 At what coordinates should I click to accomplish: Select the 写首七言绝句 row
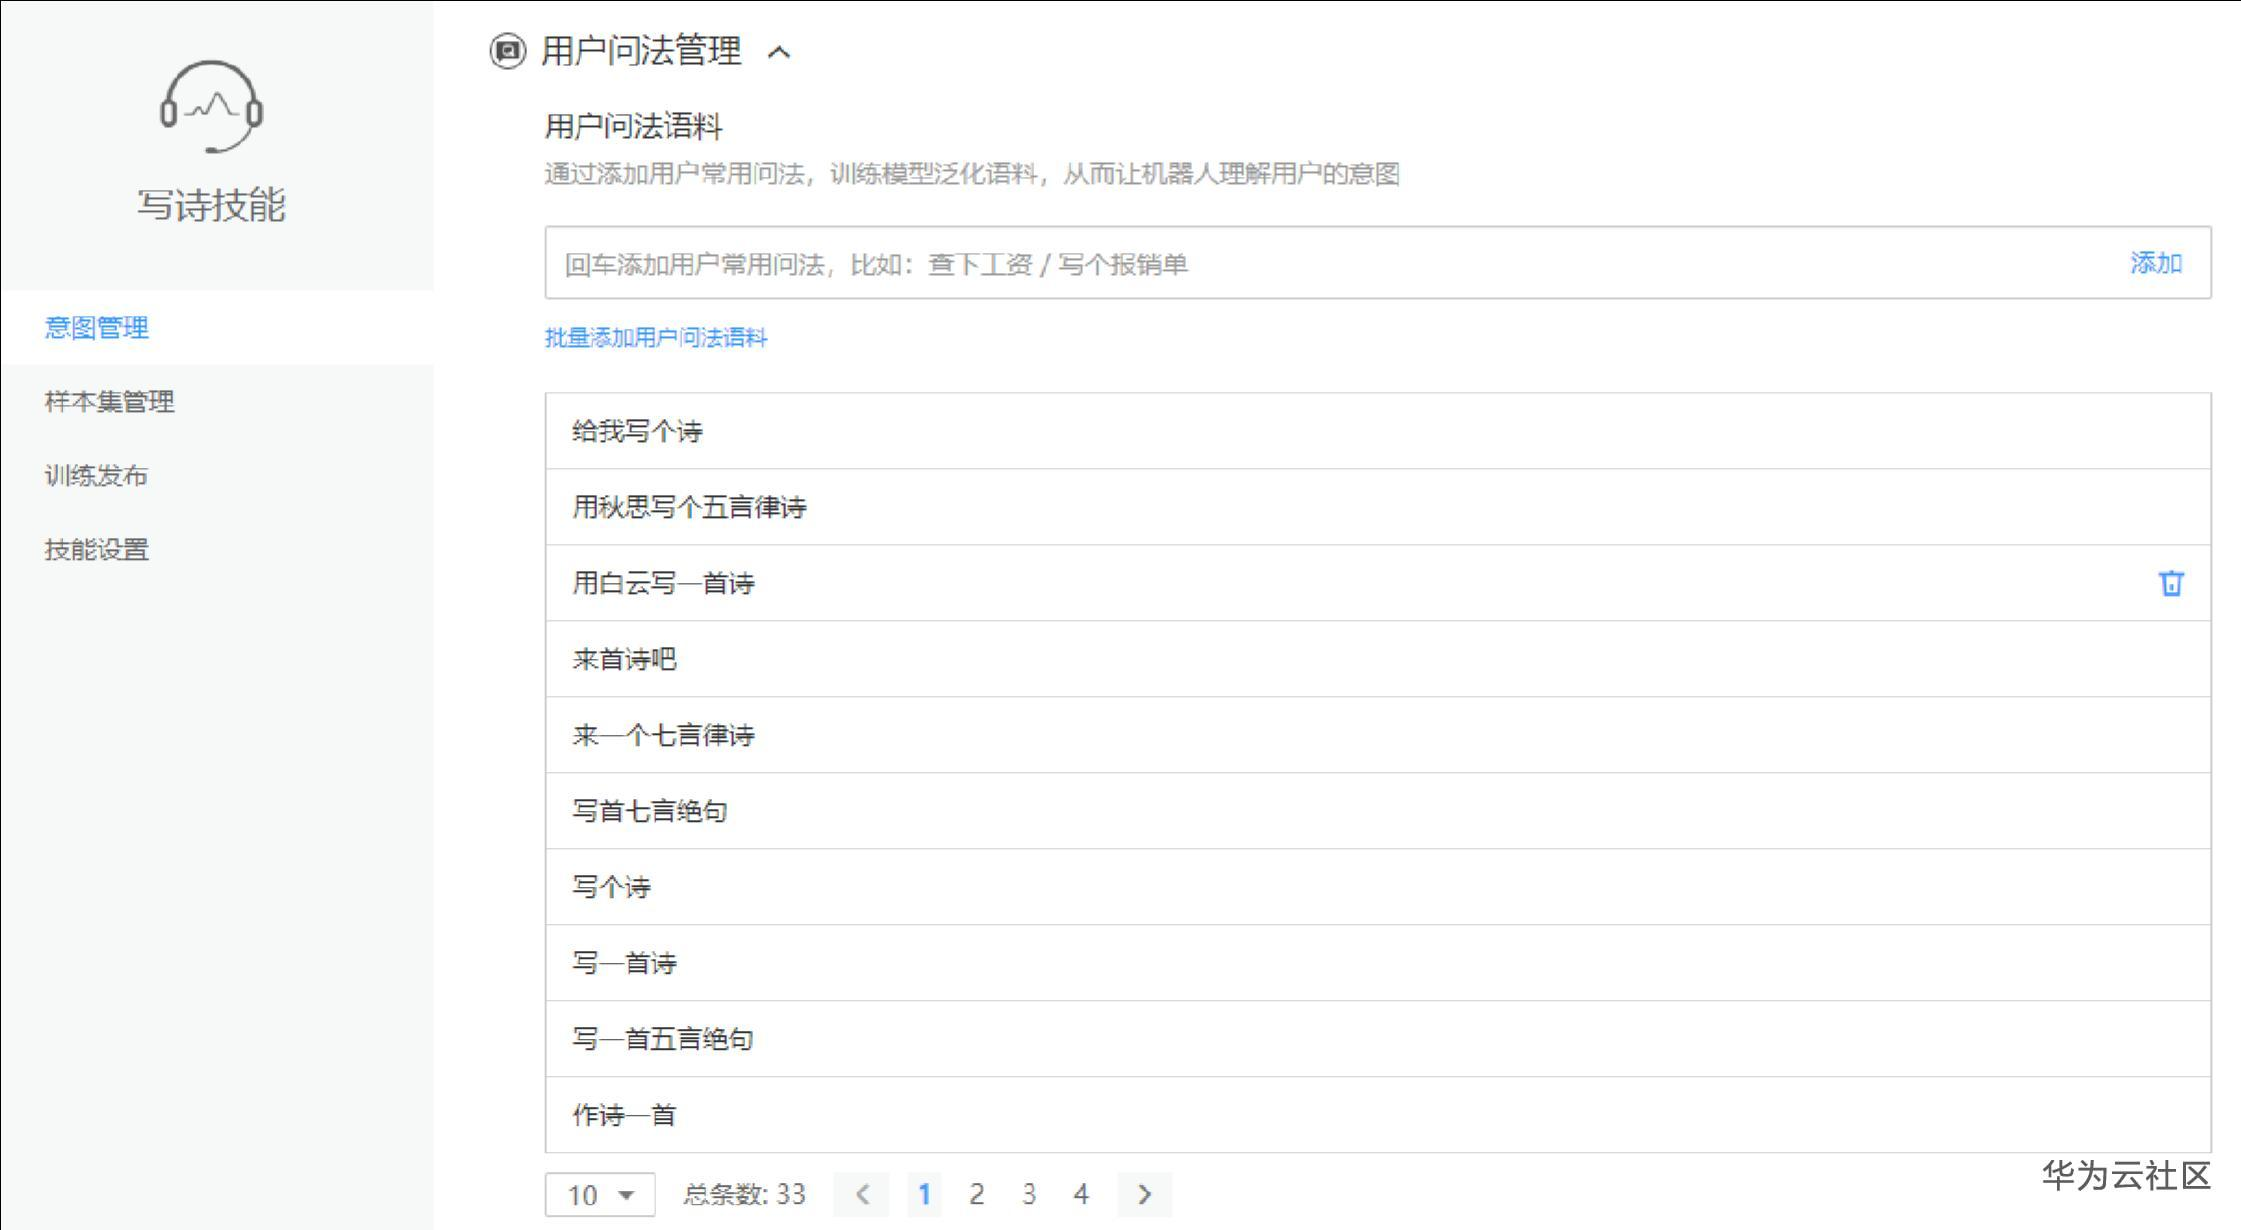point(650,811)
